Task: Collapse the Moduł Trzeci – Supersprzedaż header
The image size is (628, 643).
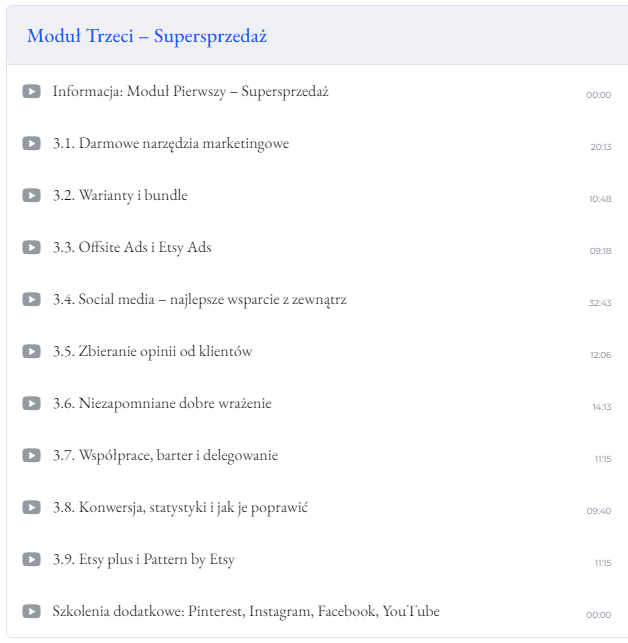Action: pyautogui.click(x=147, y=37)
